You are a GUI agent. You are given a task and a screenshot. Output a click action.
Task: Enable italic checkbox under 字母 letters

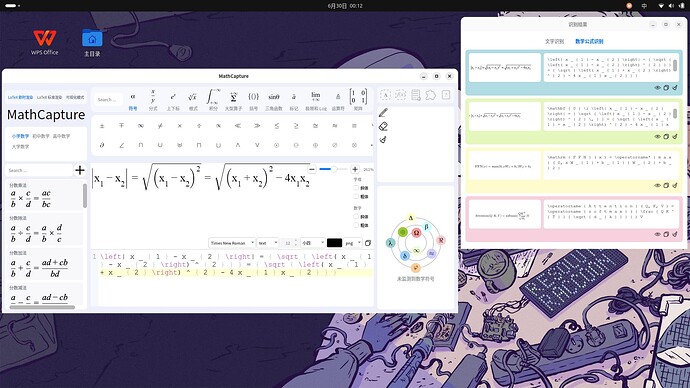[x=356, y=188]
